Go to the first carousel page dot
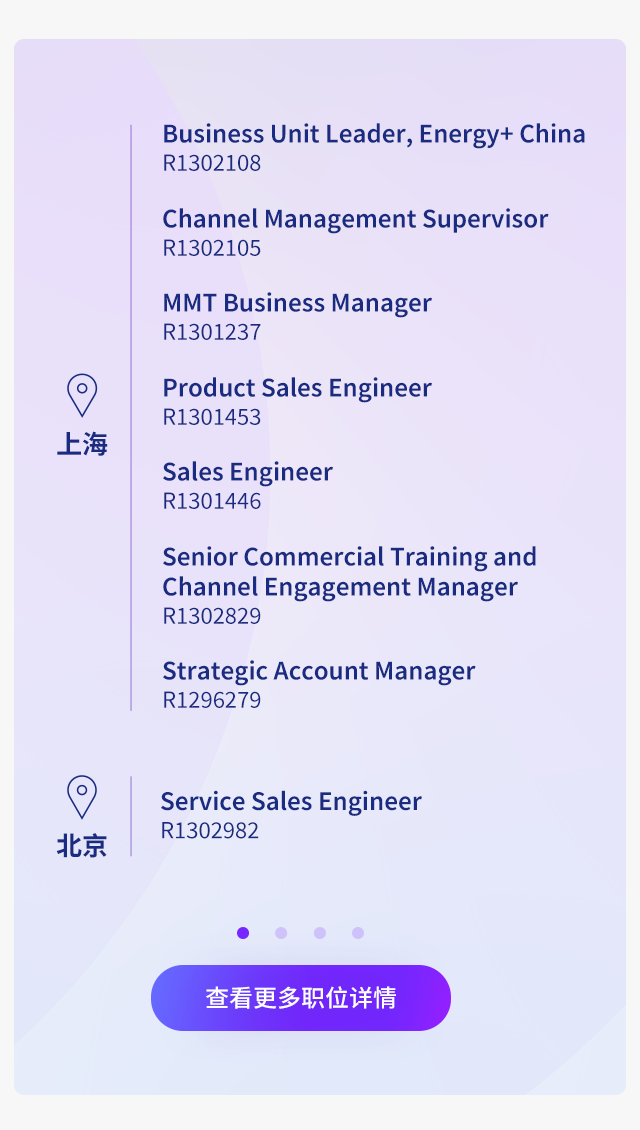Viewport: 640px width, 1130px height. pos(243,933)
